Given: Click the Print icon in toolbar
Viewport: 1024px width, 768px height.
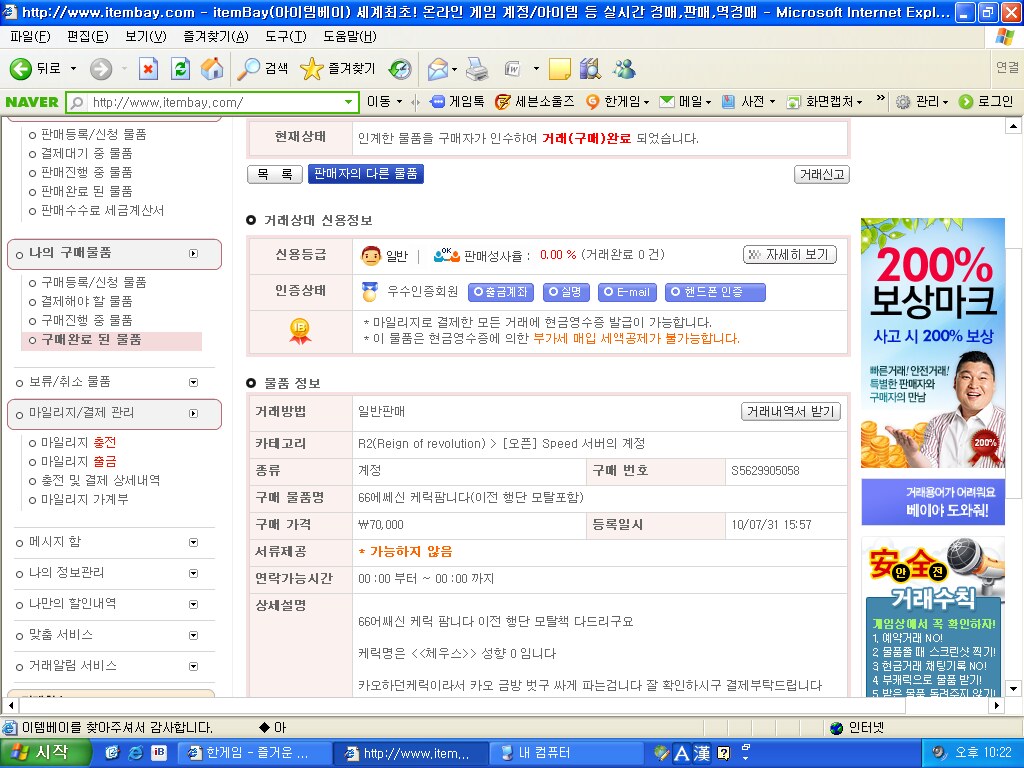Looking at the screenshot, I should click(477, 69).
